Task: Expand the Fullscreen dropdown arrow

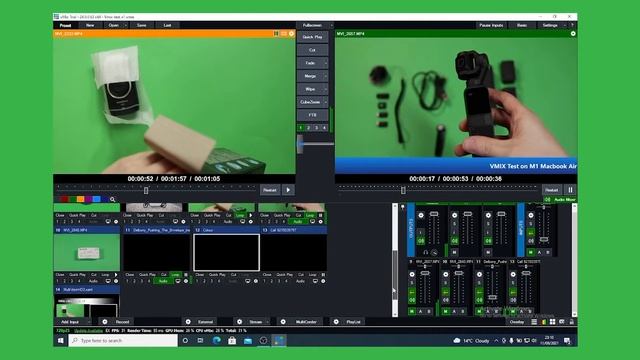Action: [x=331, y=25]
